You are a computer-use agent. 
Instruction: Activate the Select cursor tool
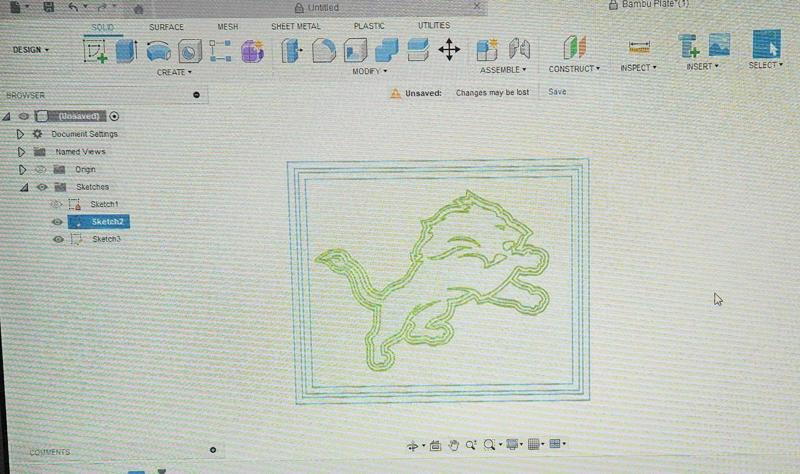(766, 43)
